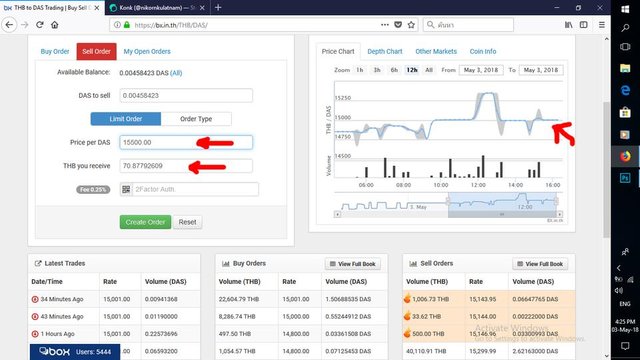Viewport: 640px width, 360px height.
Task: Click the Firefox reload page icon
Action: coord(40,25)
